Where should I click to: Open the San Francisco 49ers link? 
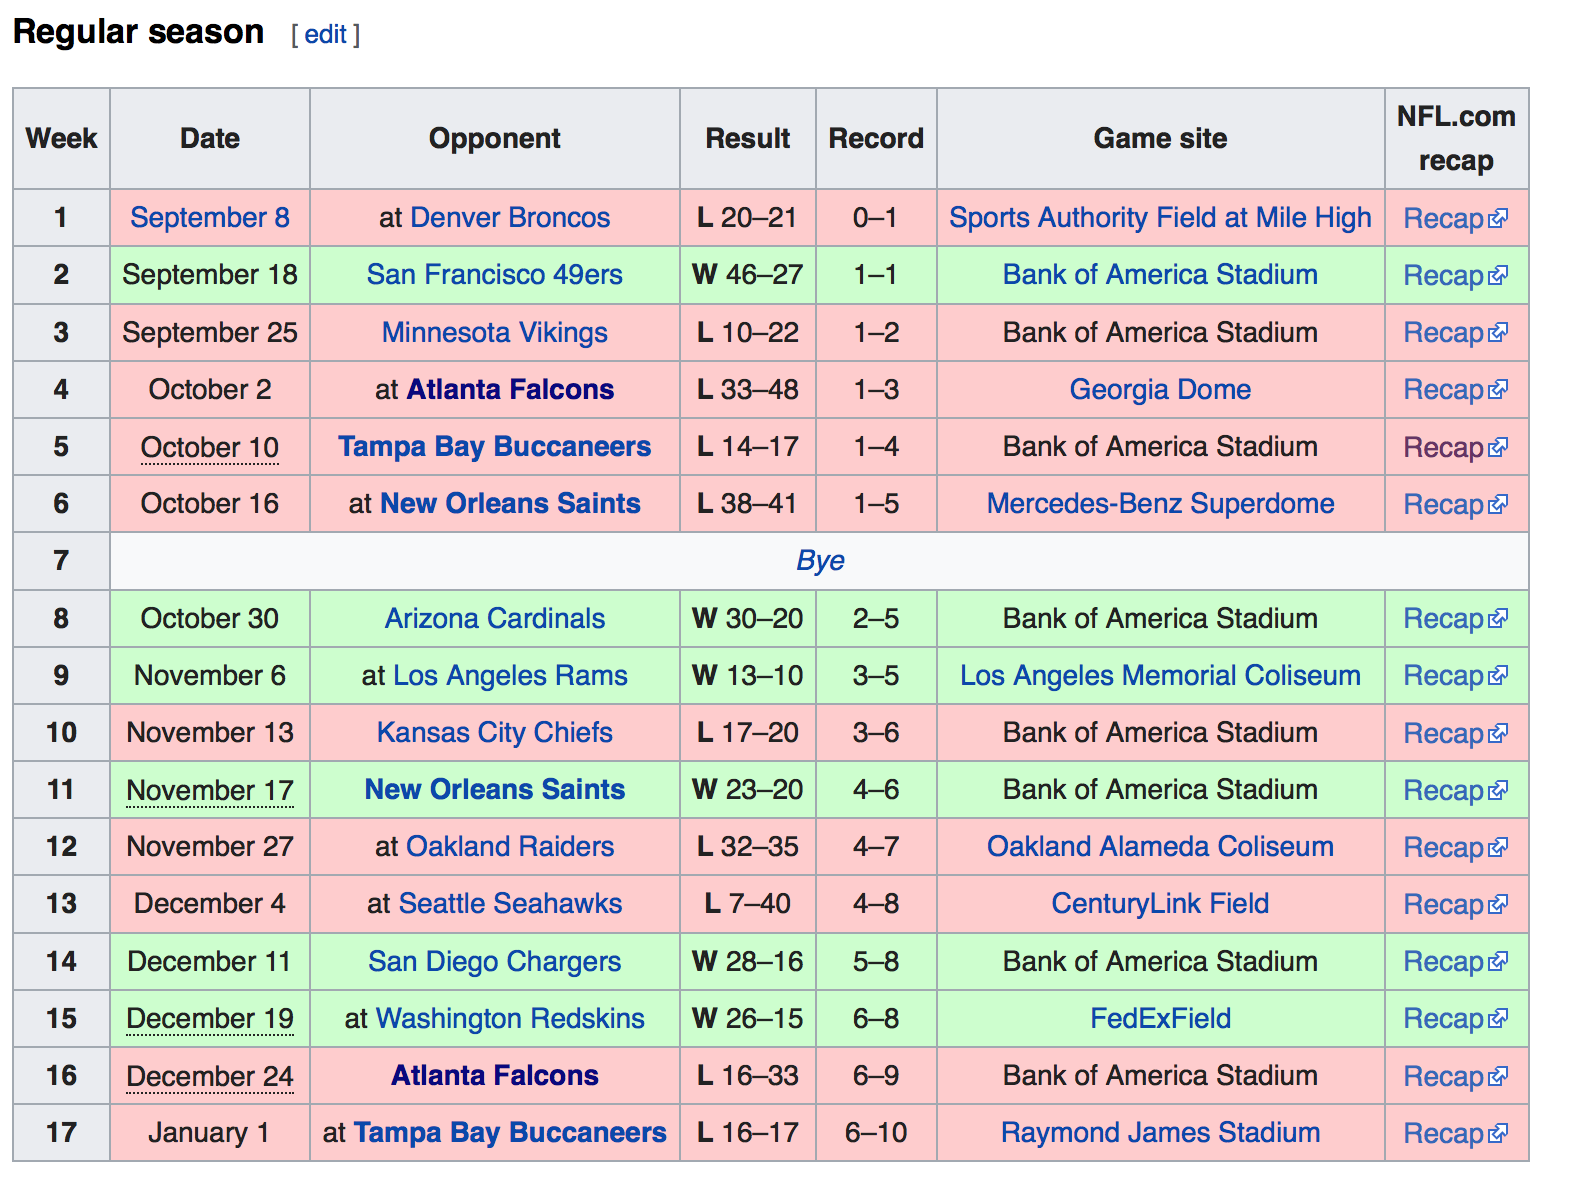click(x=494, y=275)
